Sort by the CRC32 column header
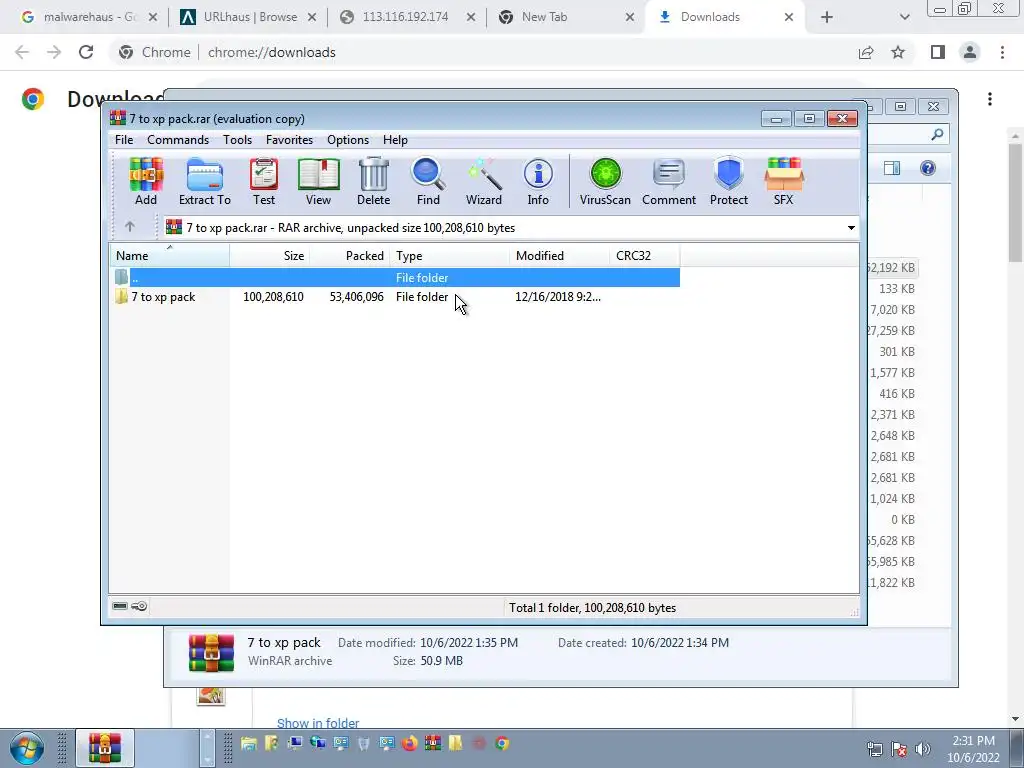This screenshot has height=768, width=1024. click(645, 255)
